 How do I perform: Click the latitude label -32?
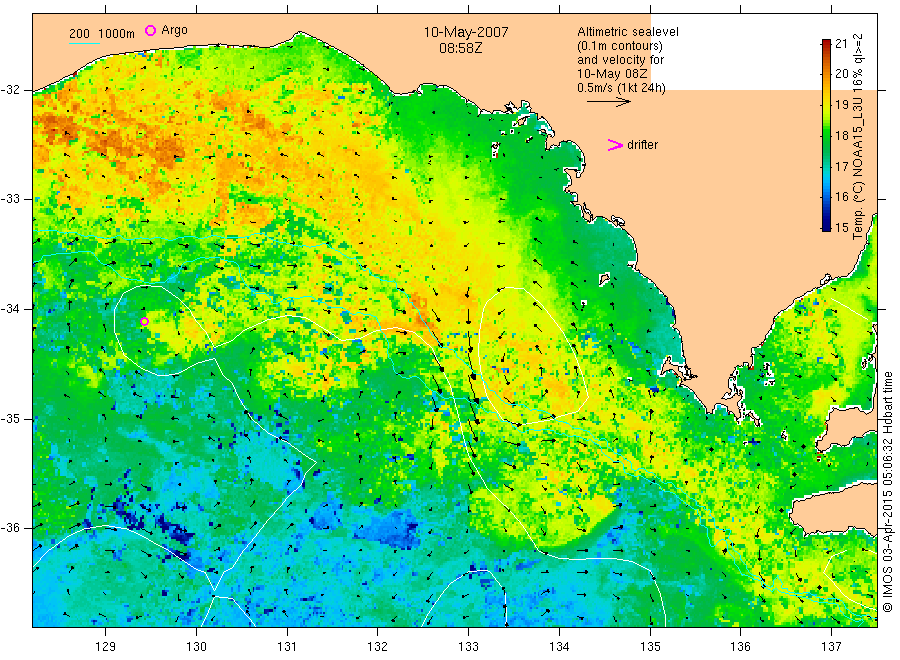point(10,90)
